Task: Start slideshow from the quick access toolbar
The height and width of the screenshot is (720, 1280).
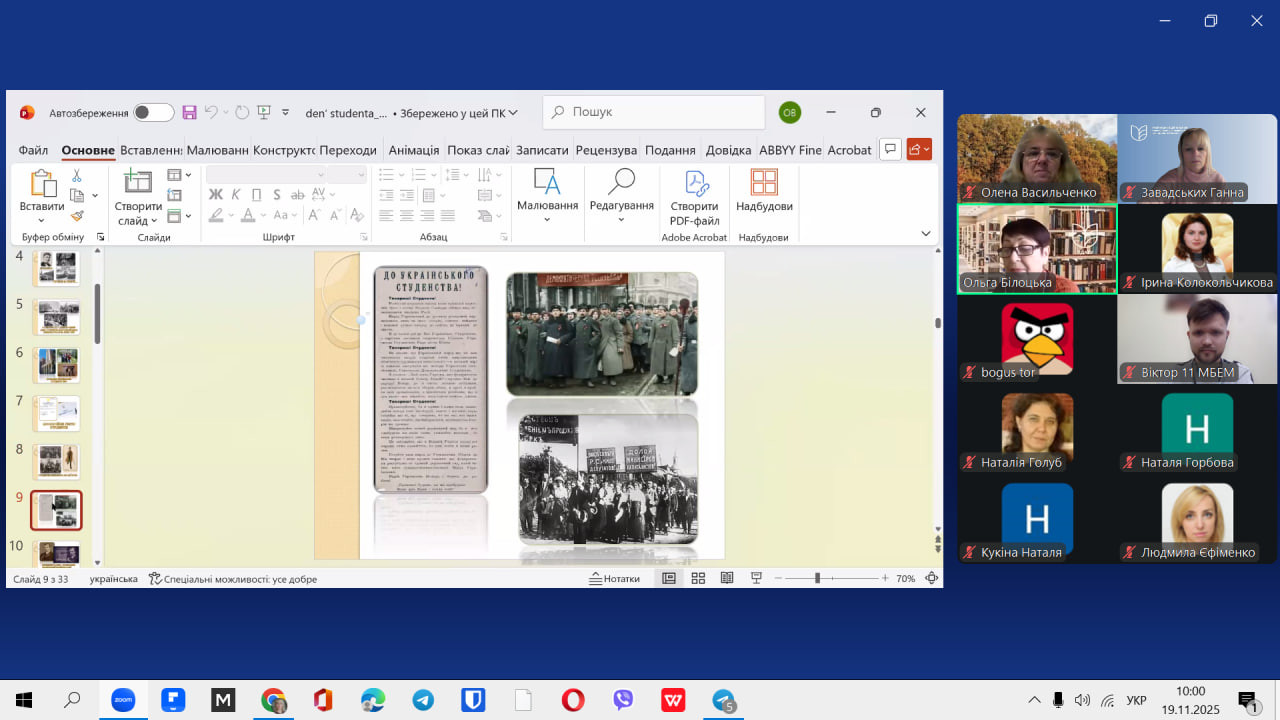Action: (264, 112)
